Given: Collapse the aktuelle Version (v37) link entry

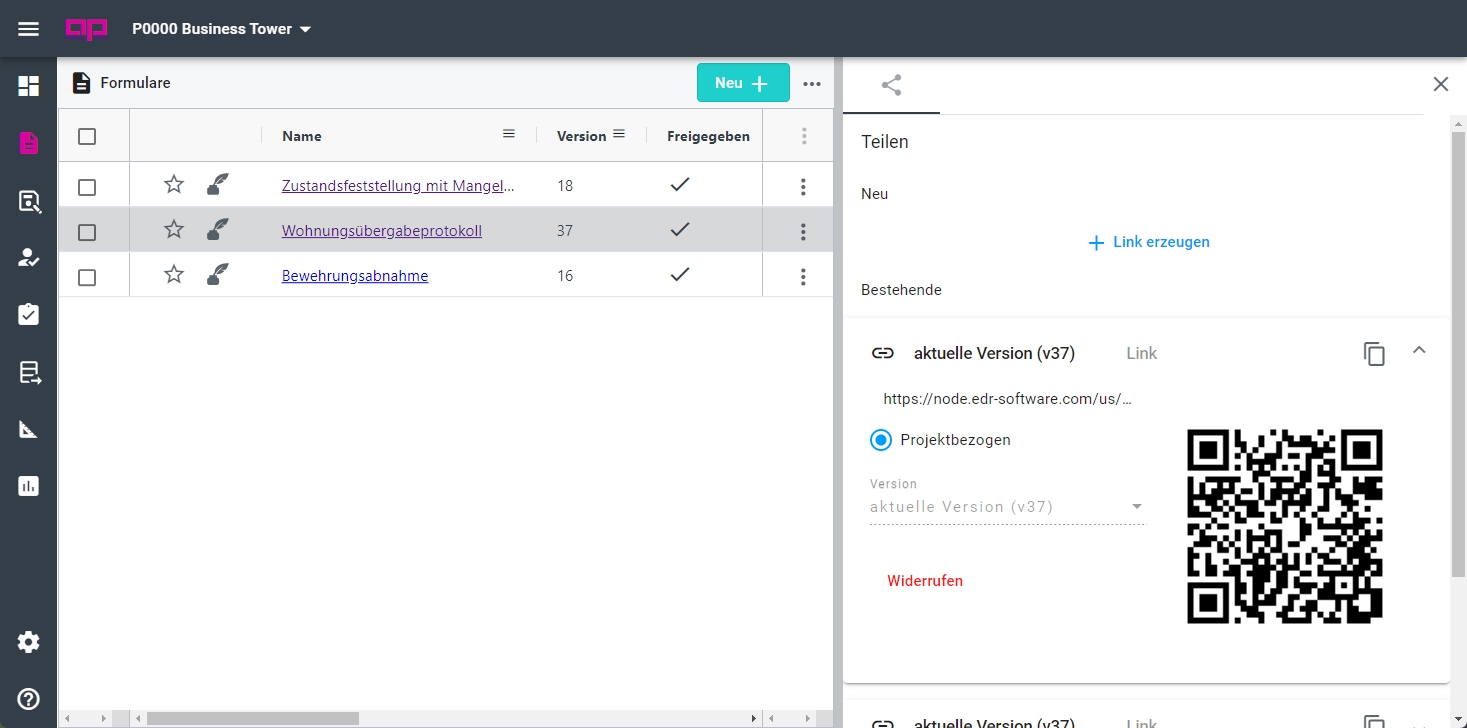Looking at the screenshot, I should [1418, 350].
